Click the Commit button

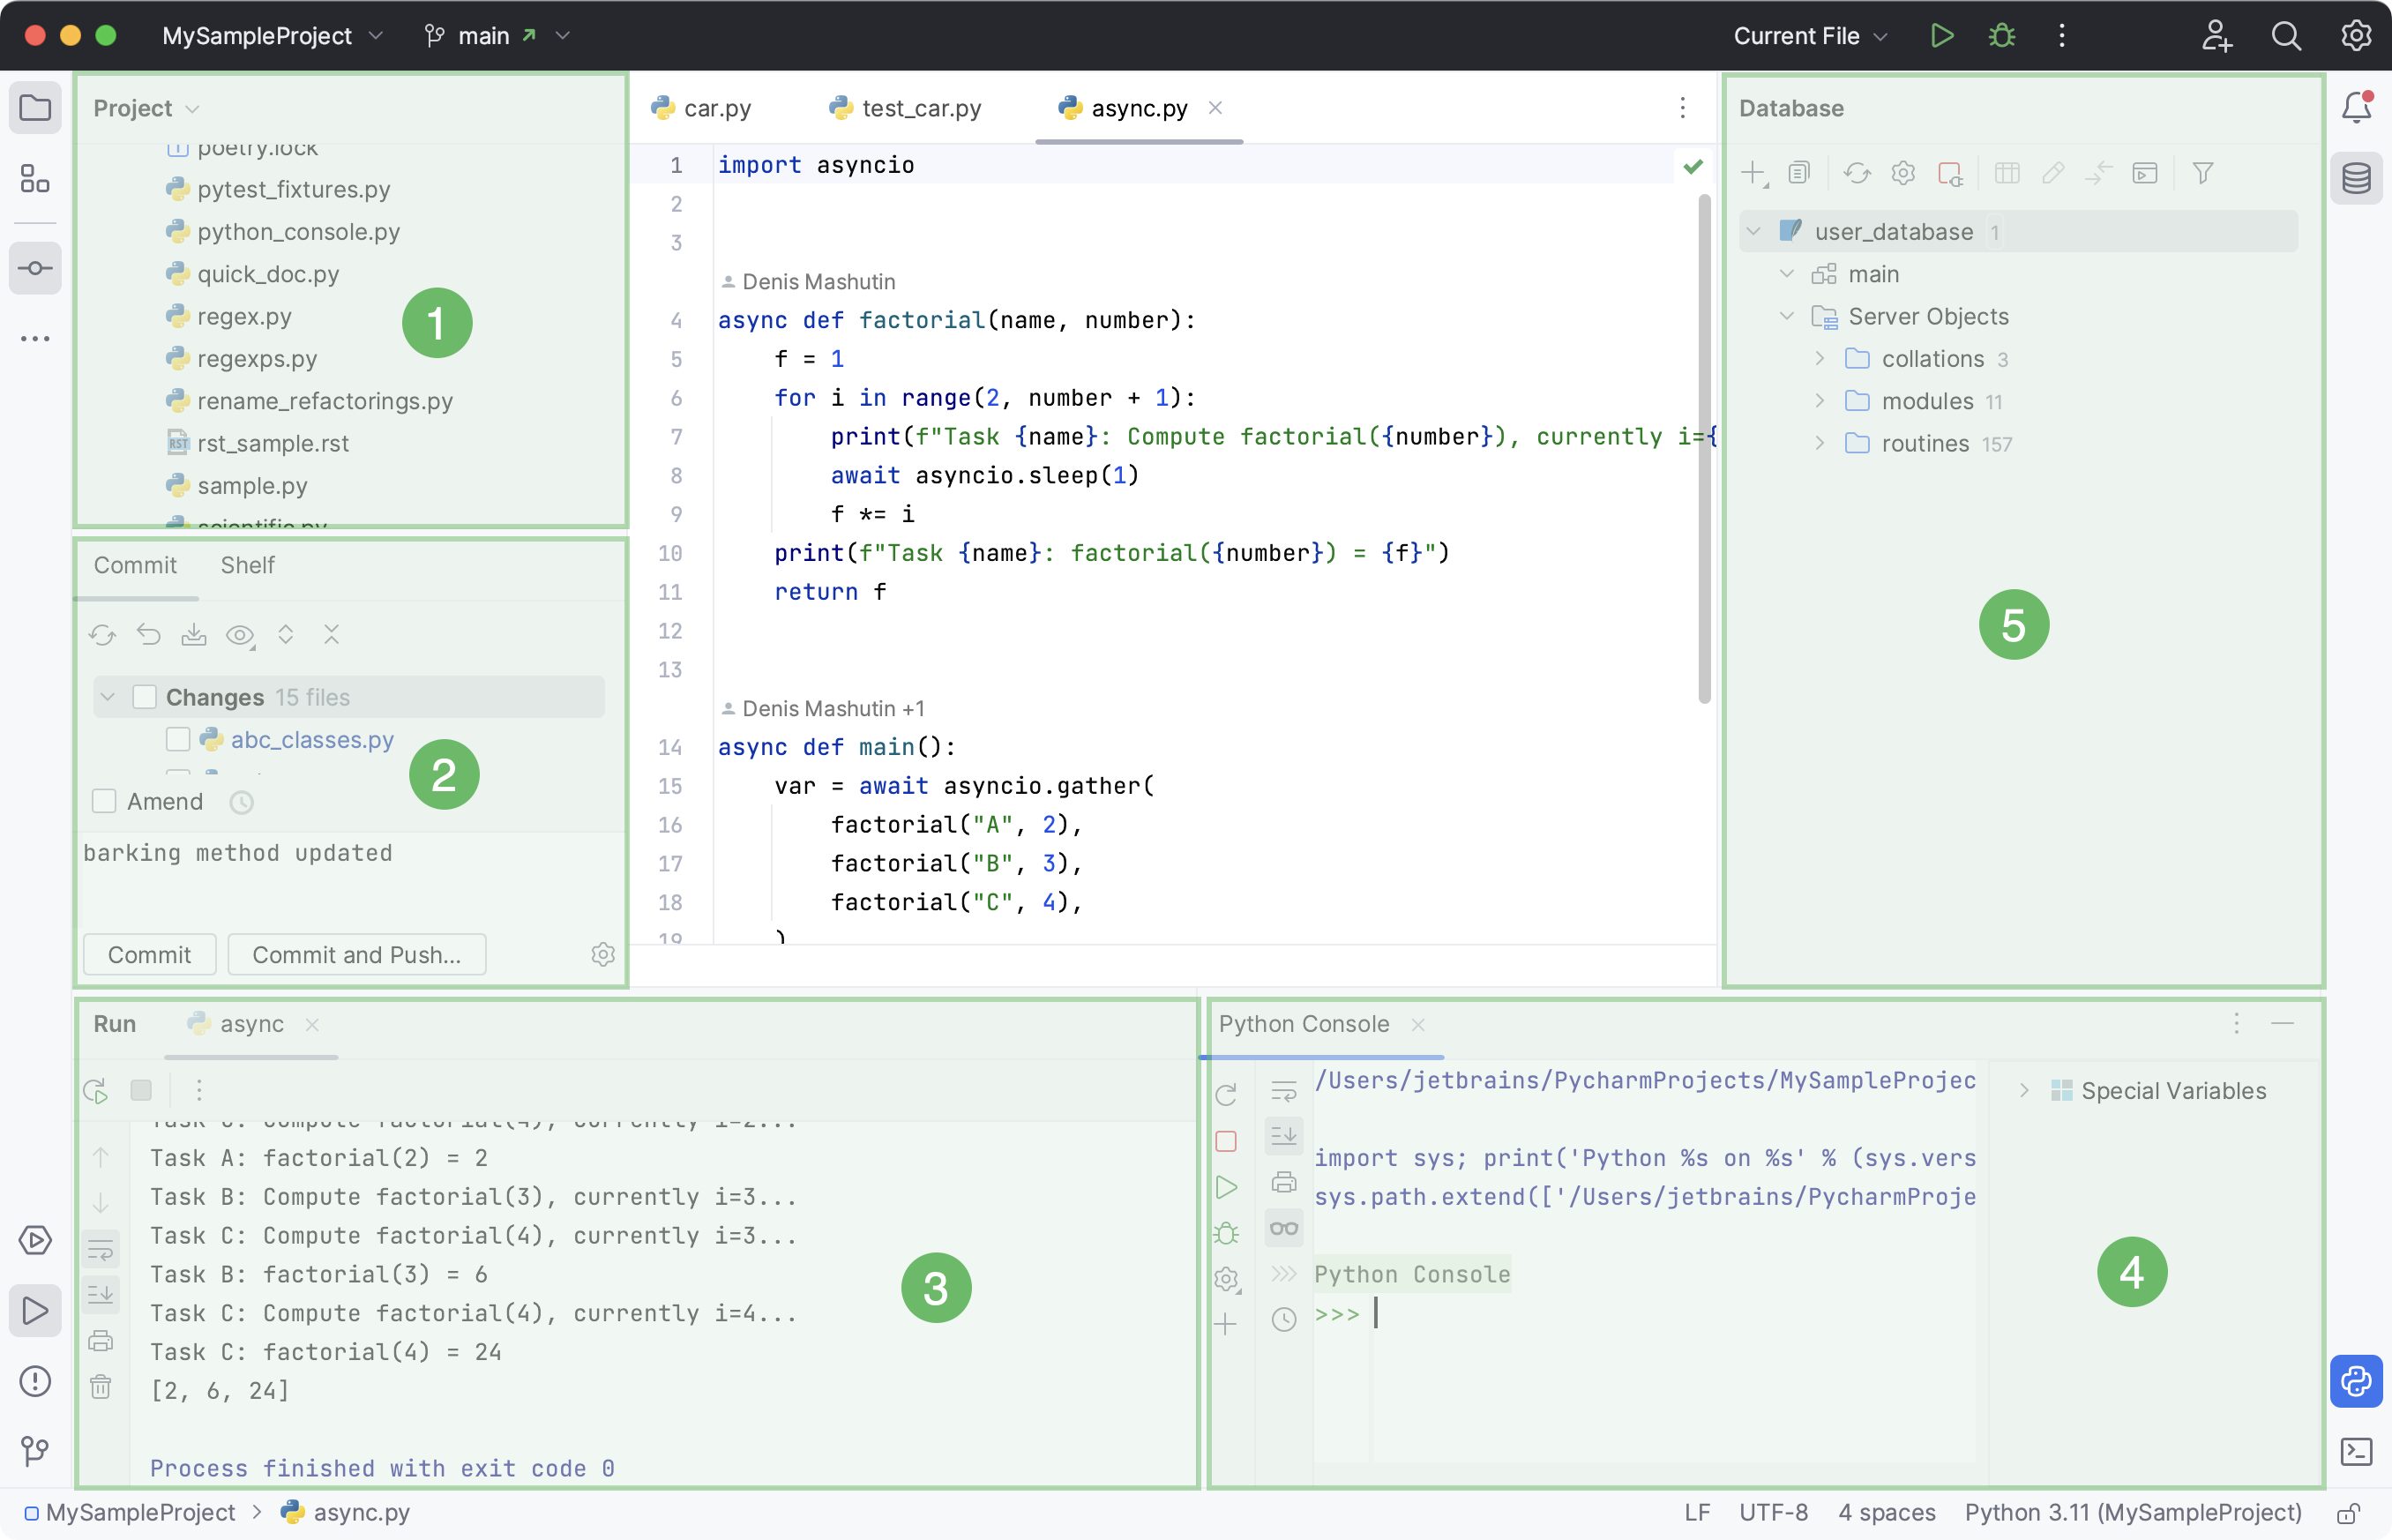[149, 954]
